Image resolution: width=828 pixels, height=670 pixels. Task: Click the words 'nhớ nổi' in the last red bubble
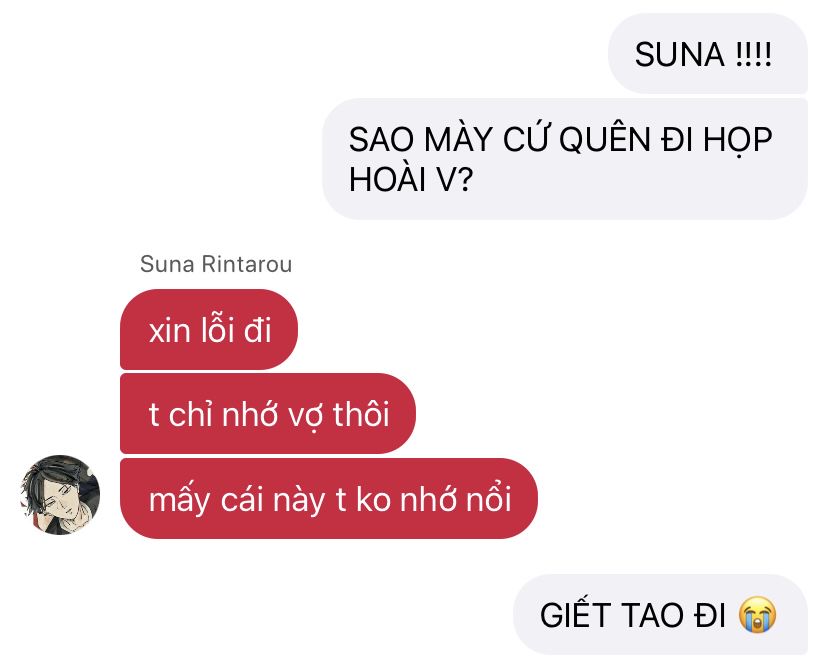(x=456, y=498)
